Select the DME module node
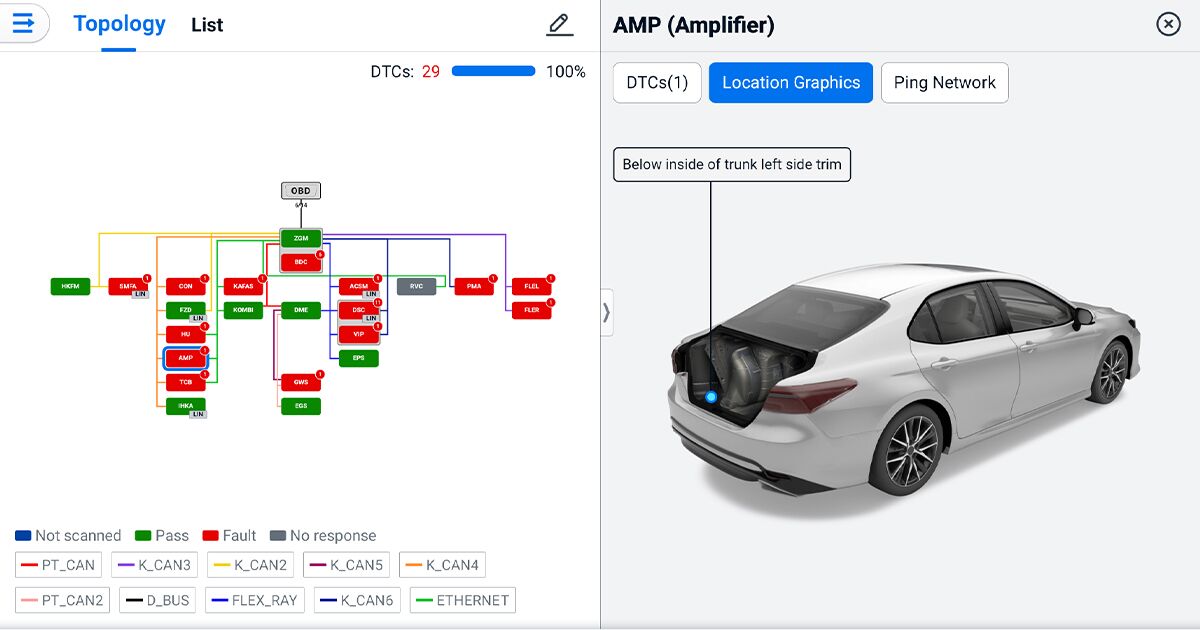The height and width of the screenshot is (630, 1200). [x=299, y=310]
